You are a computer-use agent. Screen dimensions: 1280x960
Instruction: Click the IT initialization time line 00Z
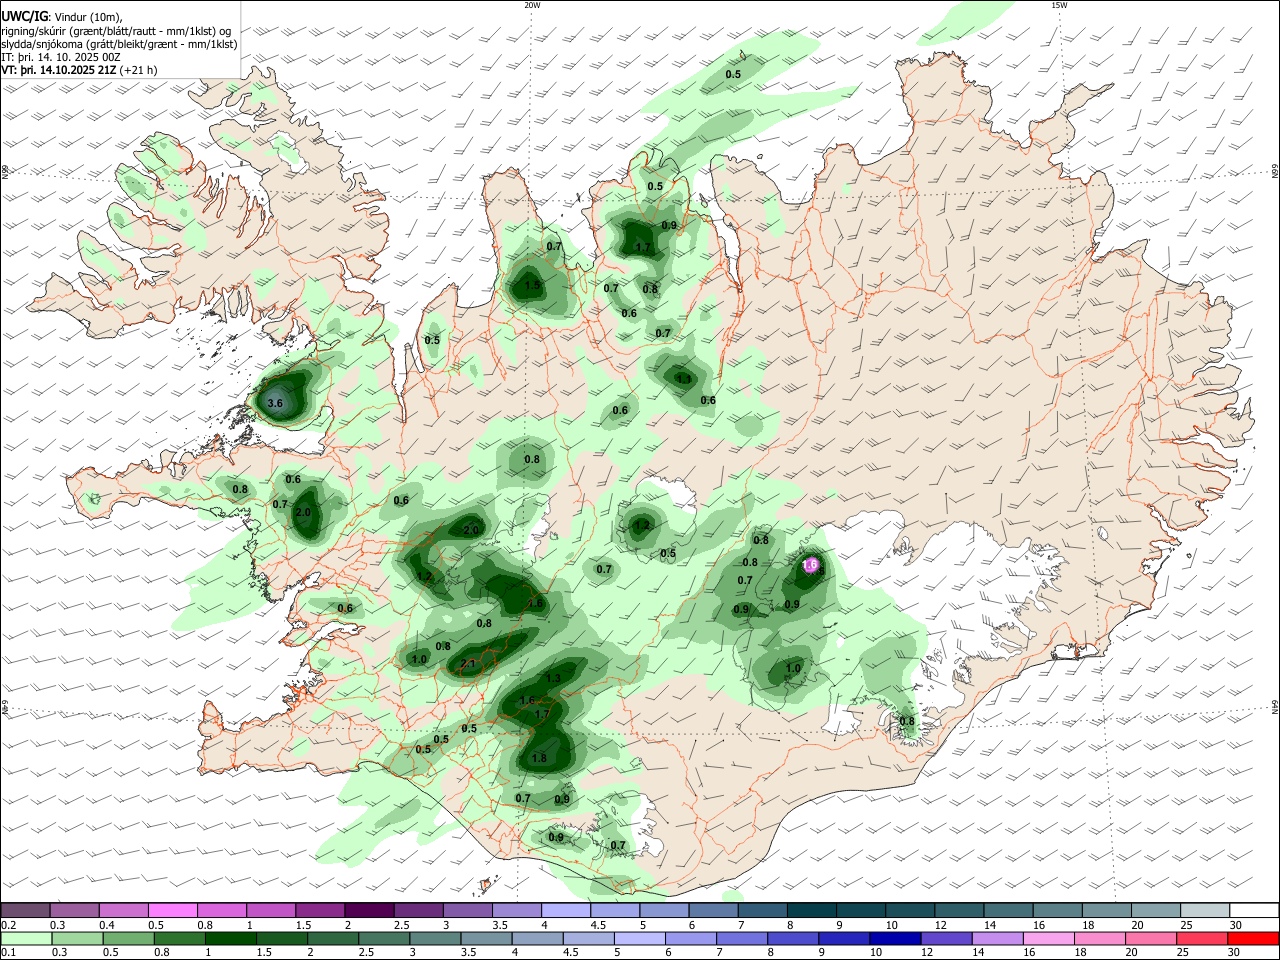[x=61, y=58]
